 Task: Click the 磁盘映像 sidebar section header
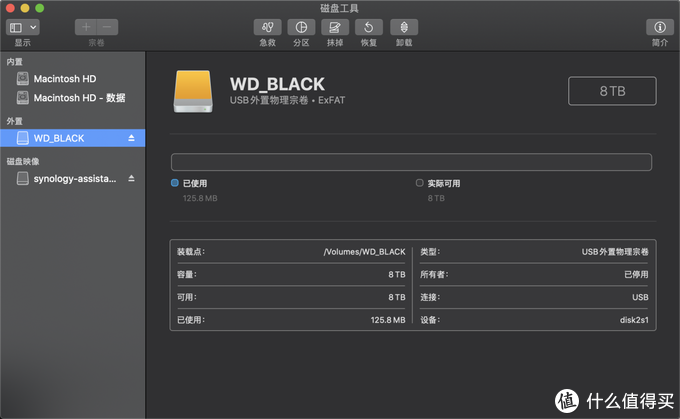pos(23,161)
